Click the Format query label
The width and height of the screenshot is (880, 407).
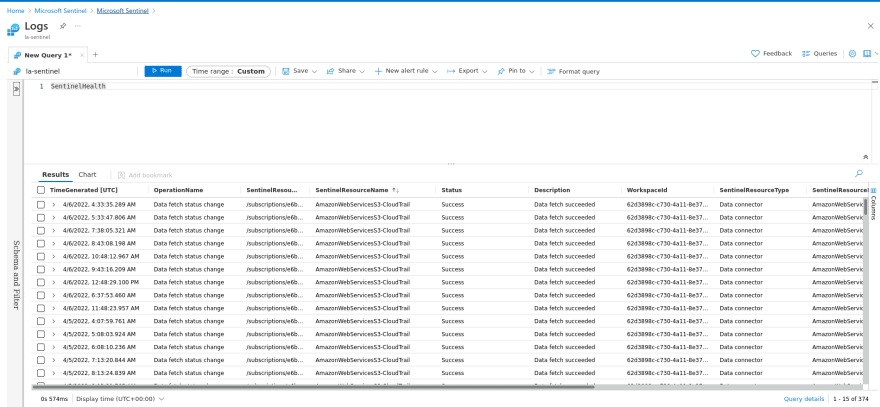[x=579, y=72]
